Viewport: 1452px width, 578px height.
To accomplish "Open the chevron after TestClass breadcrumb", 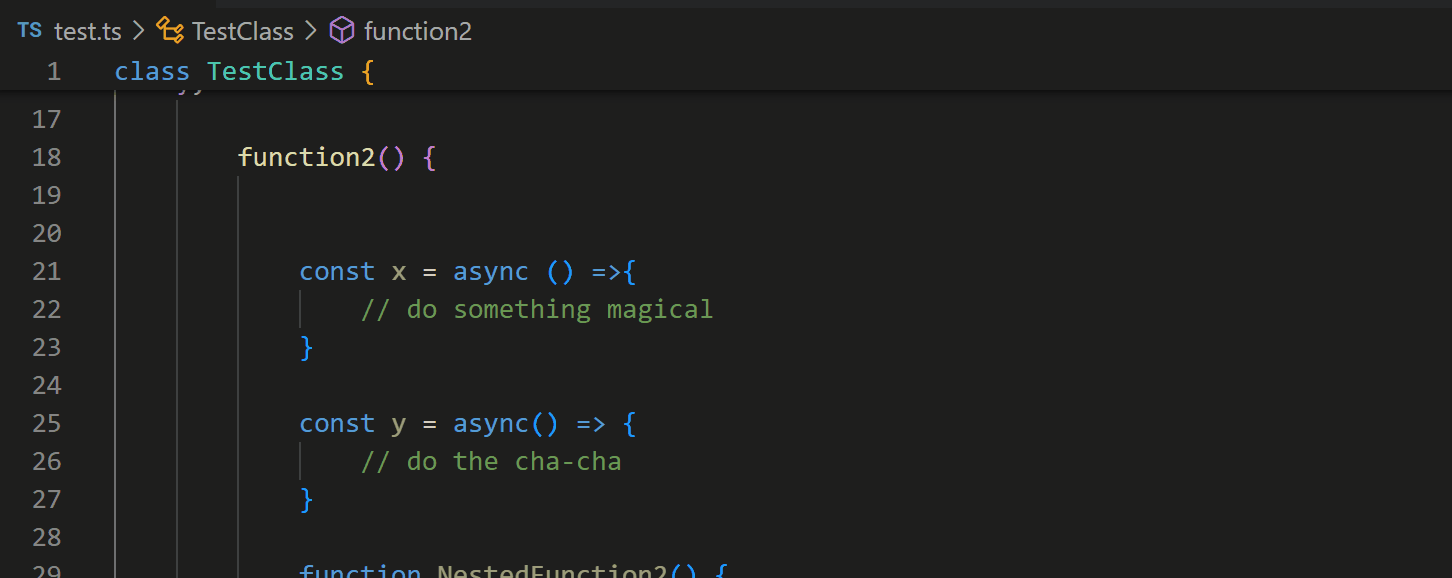I will [x=310, y=31].
